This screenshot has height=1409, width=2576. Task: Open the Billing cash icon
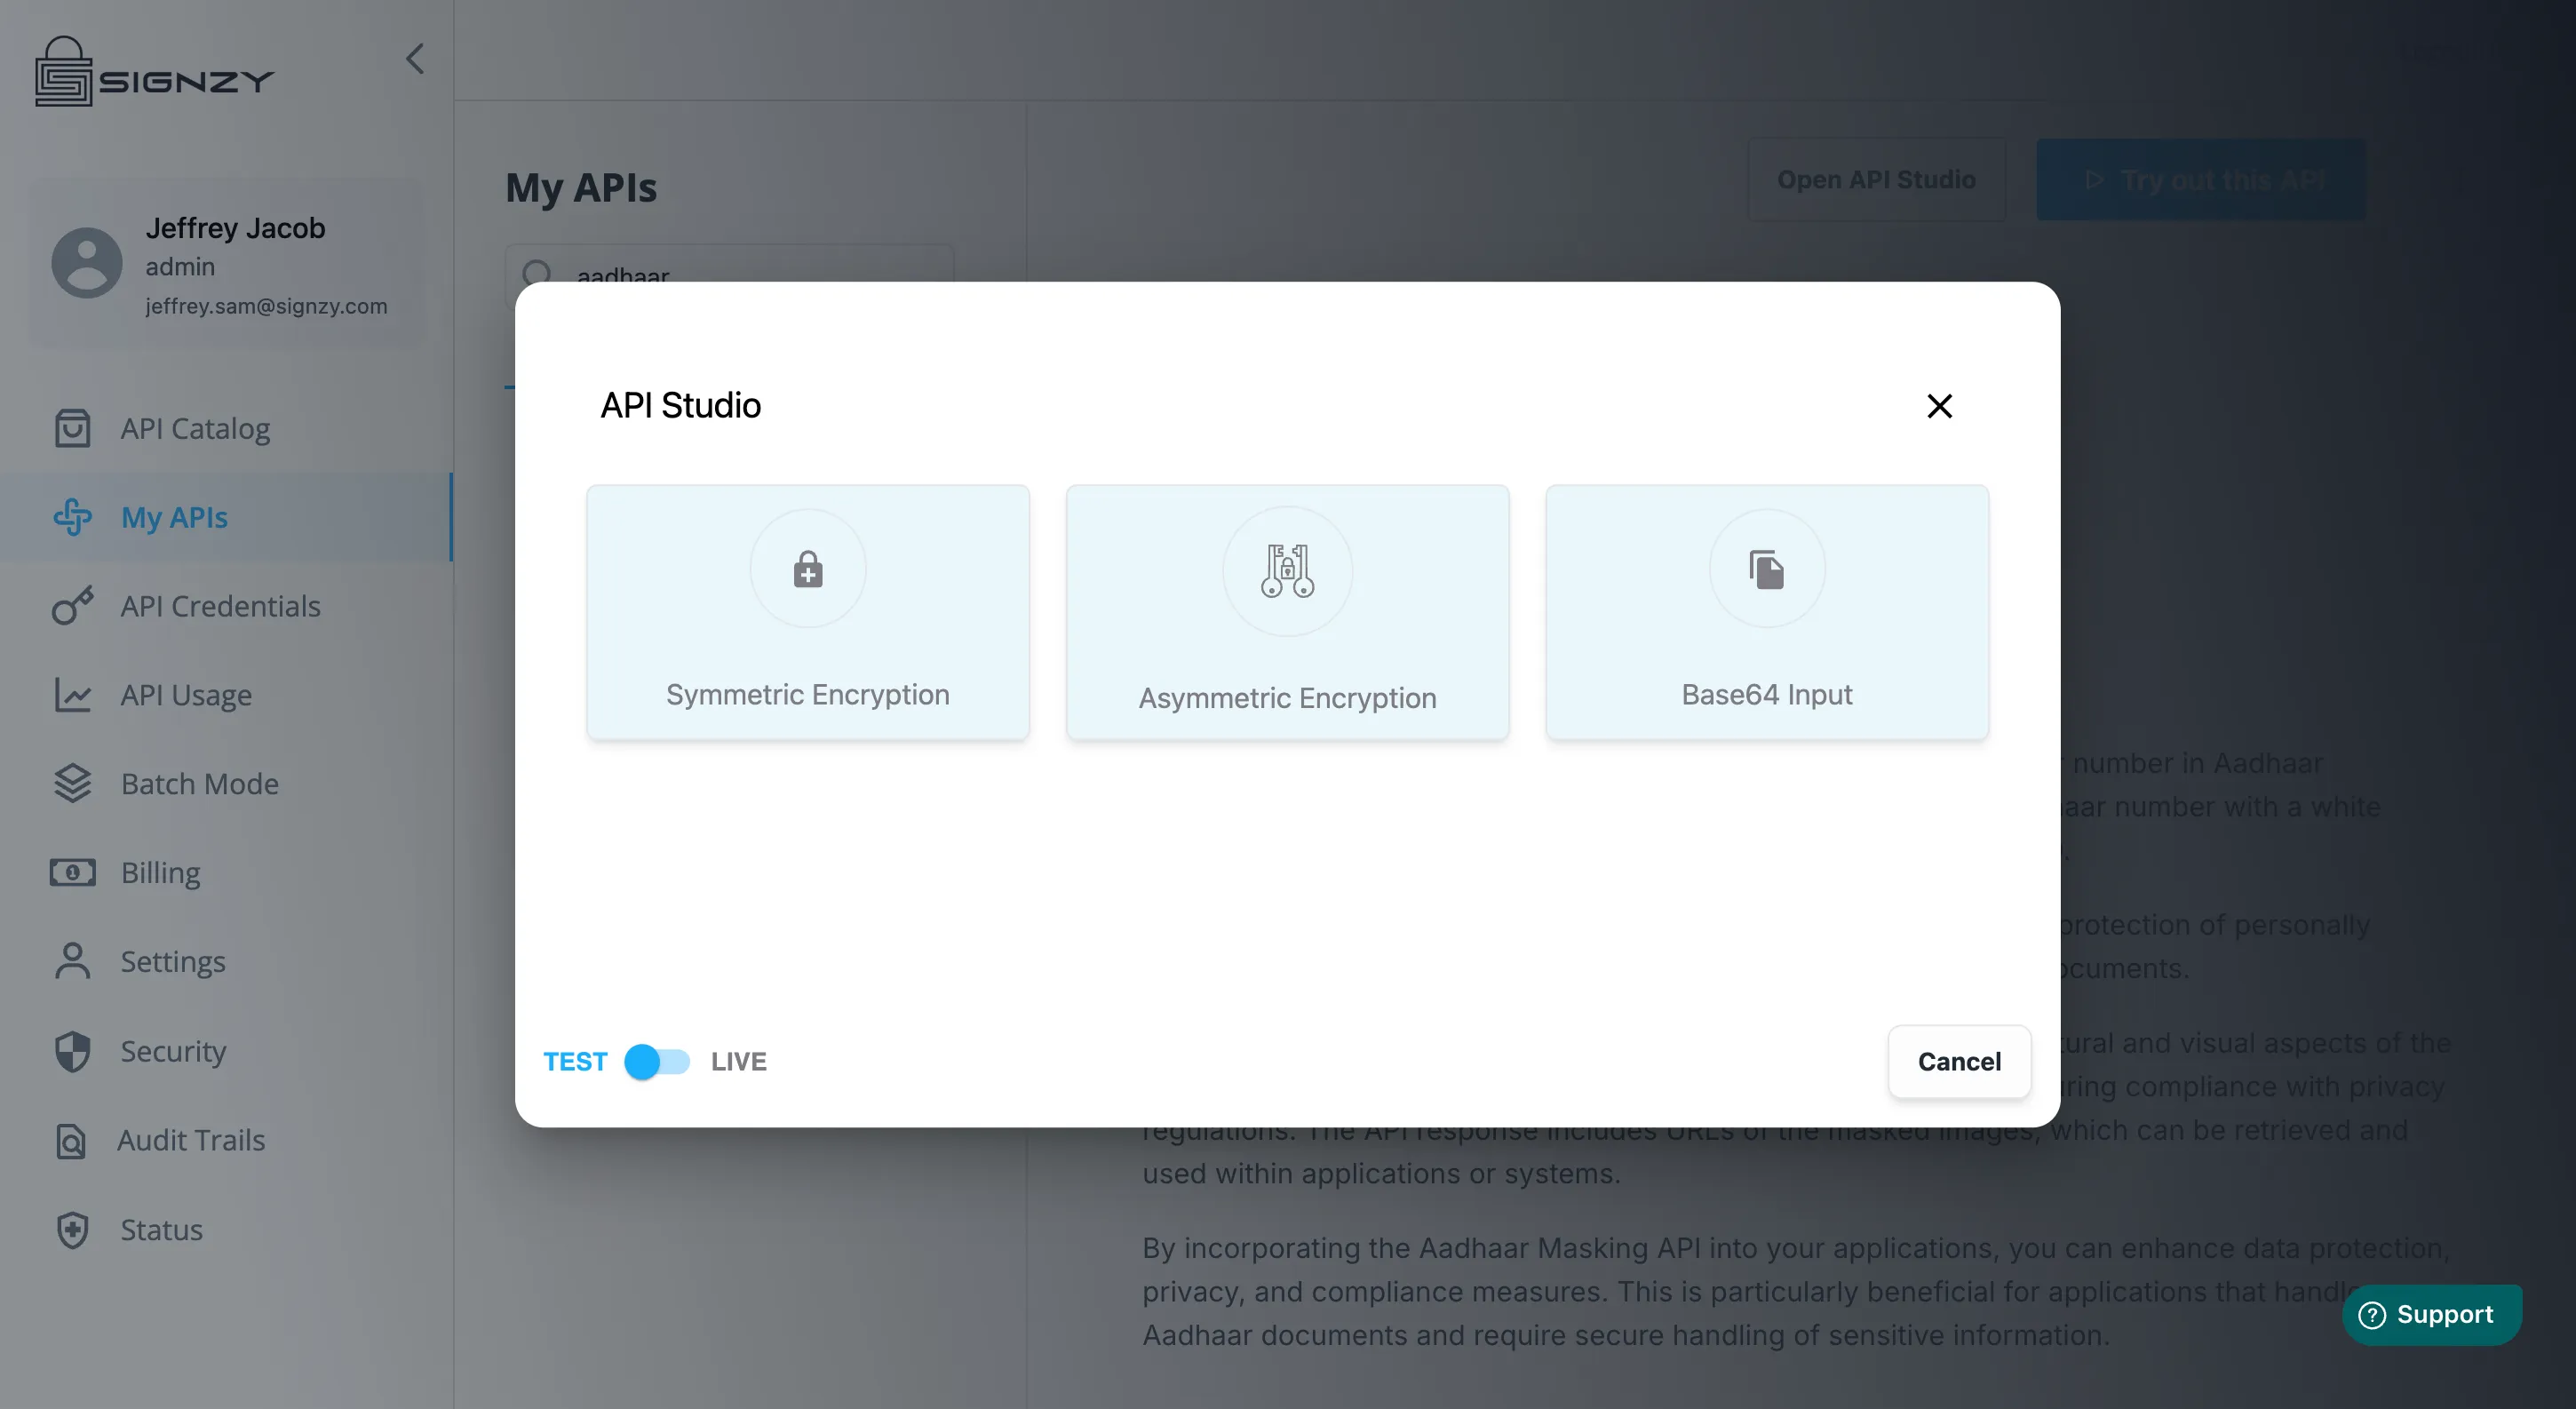click(72, 872)
